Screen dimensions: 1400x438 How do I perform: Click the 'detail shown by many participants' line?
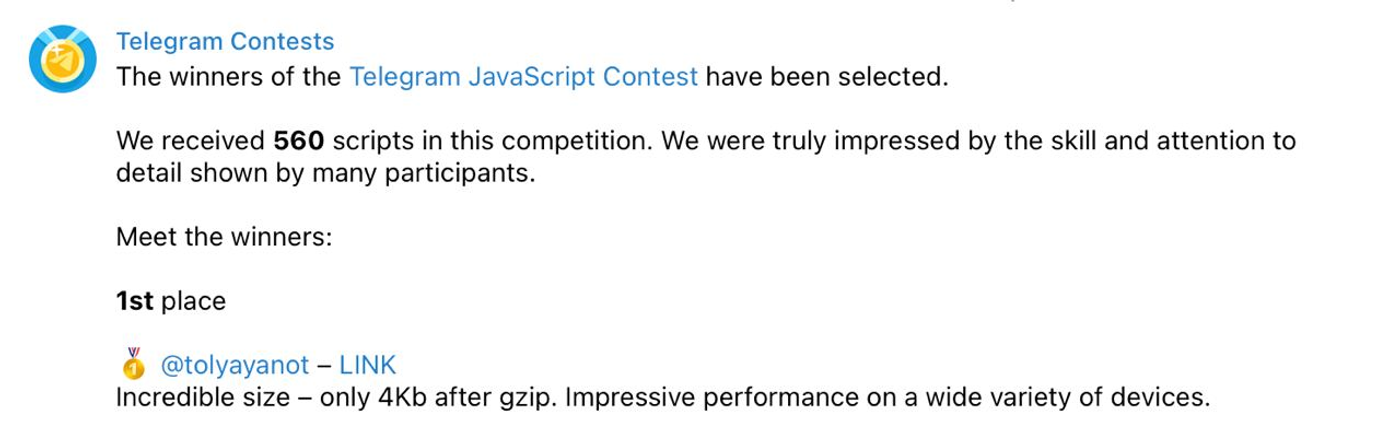(326, 173)
